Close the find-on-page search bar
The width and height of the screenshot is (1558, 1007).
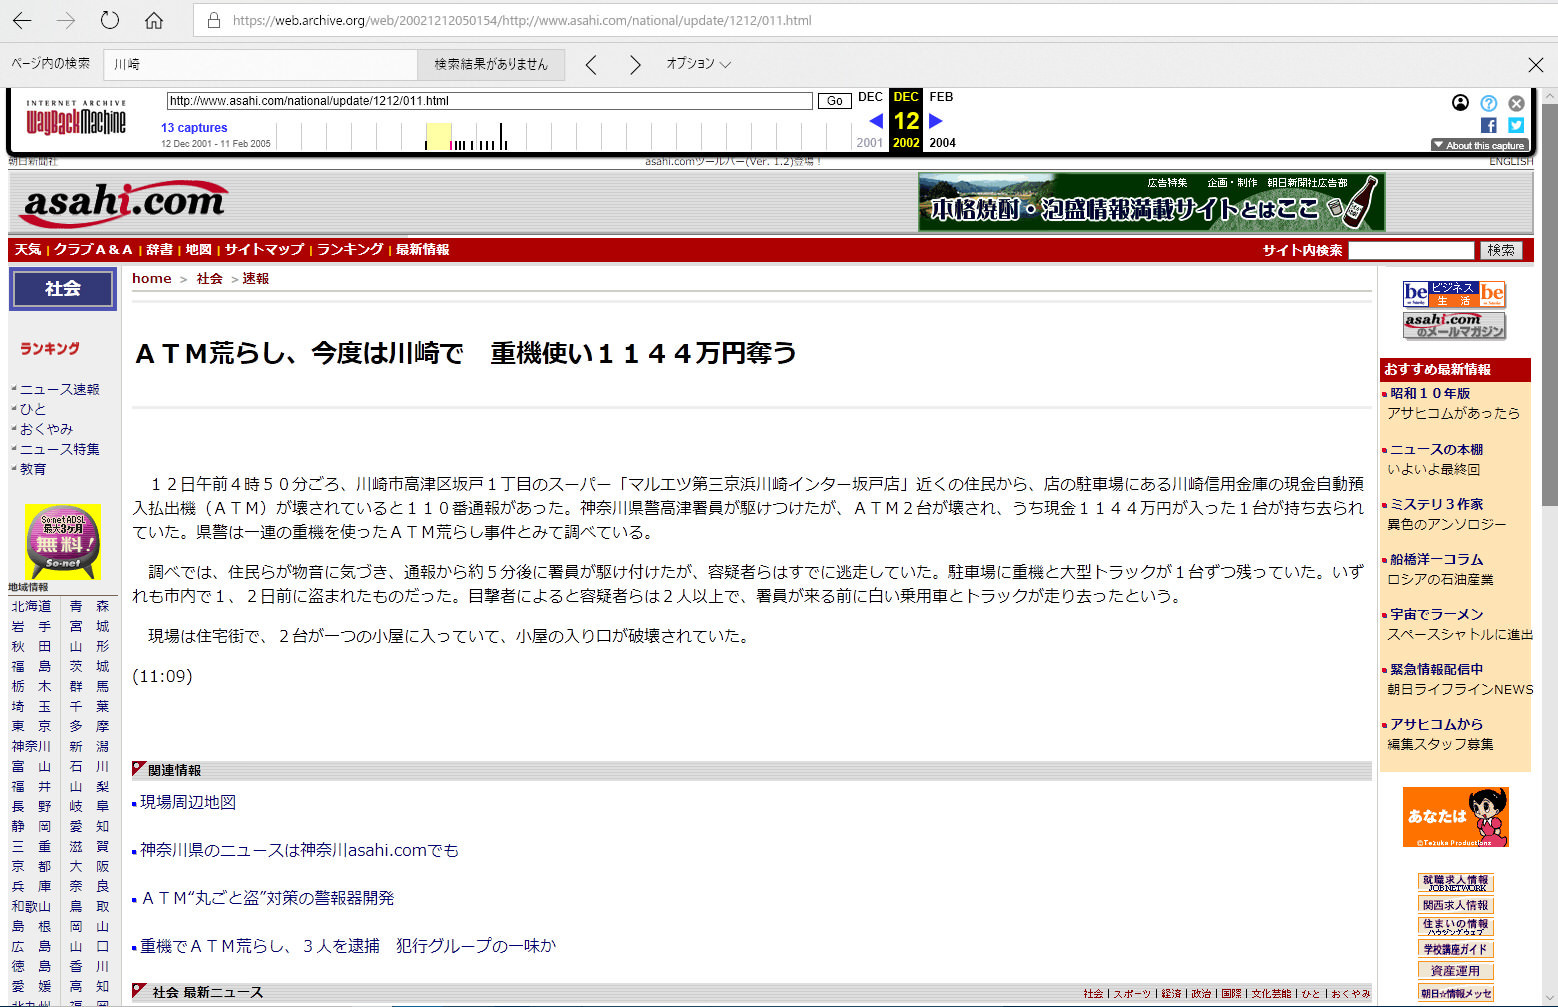tap(1535, 65)
